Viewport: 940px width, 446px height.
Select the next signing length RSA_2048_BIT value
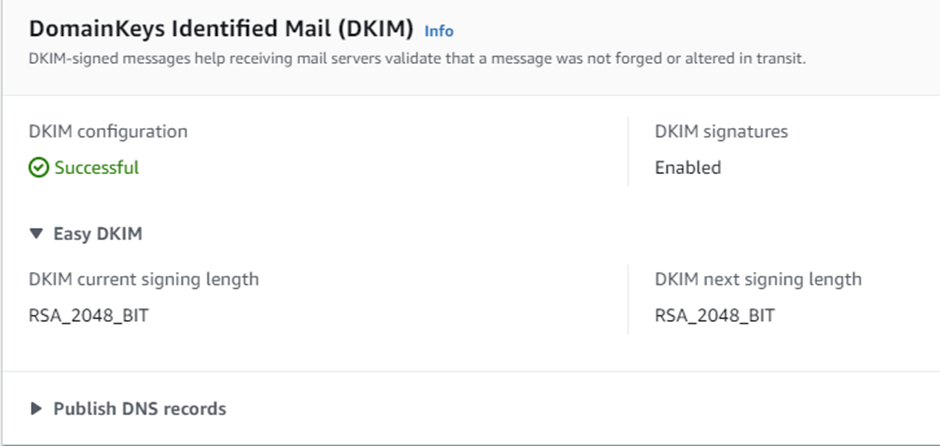[715, 316]
